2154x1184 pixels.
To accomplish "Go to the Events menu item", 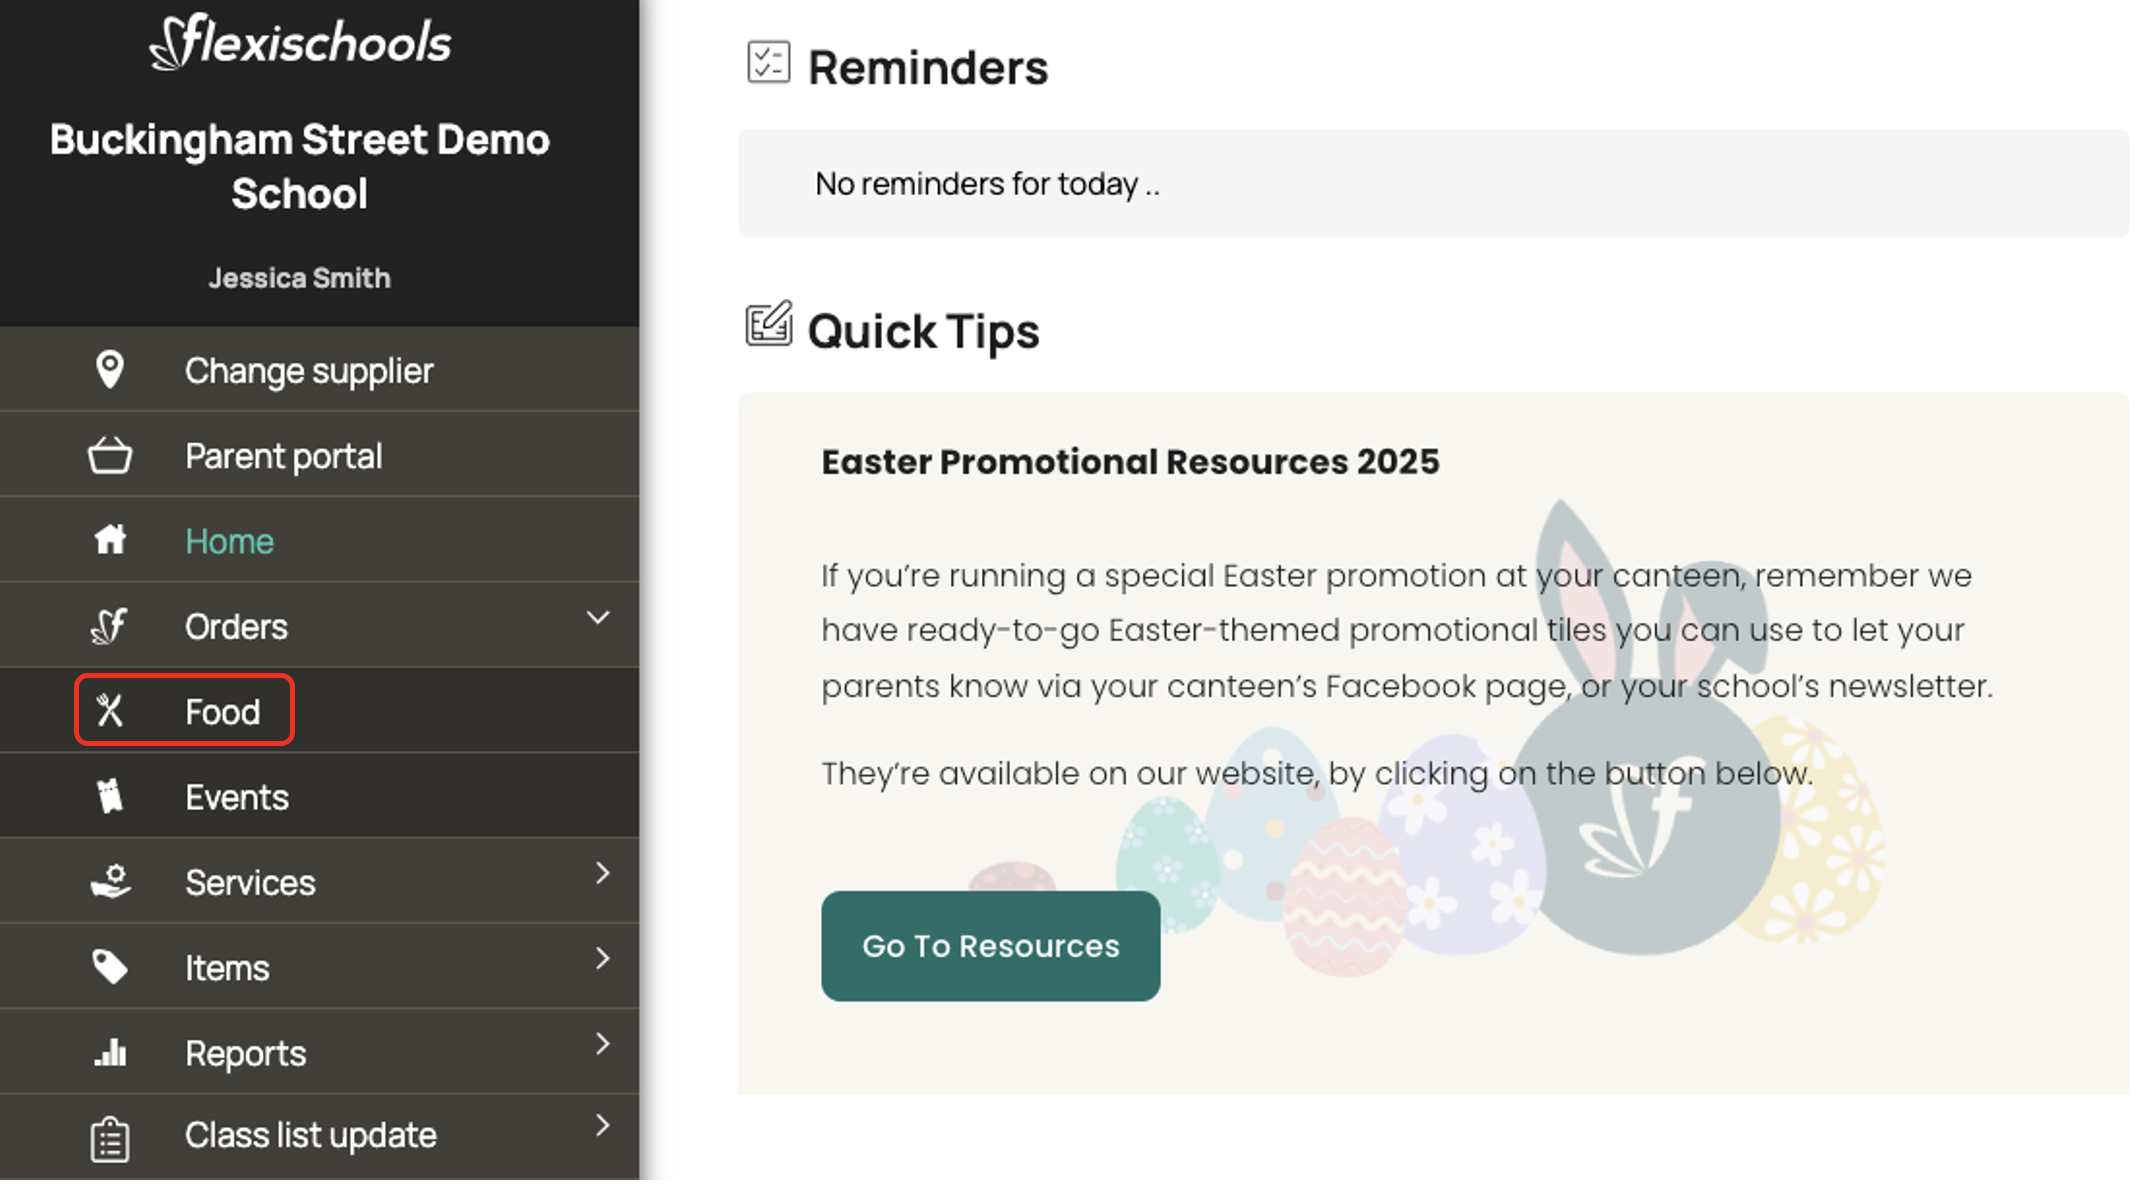I will (237, 798).
